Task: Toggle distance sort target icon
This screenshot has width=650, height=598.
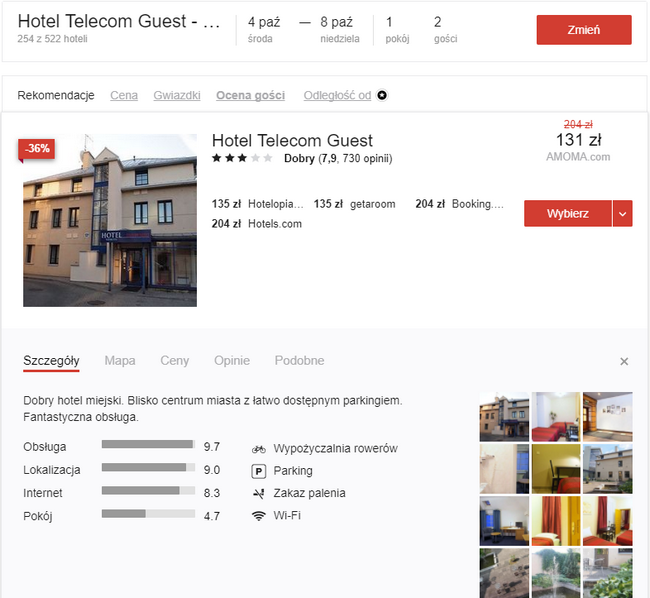Action: (x=381, y=96)
